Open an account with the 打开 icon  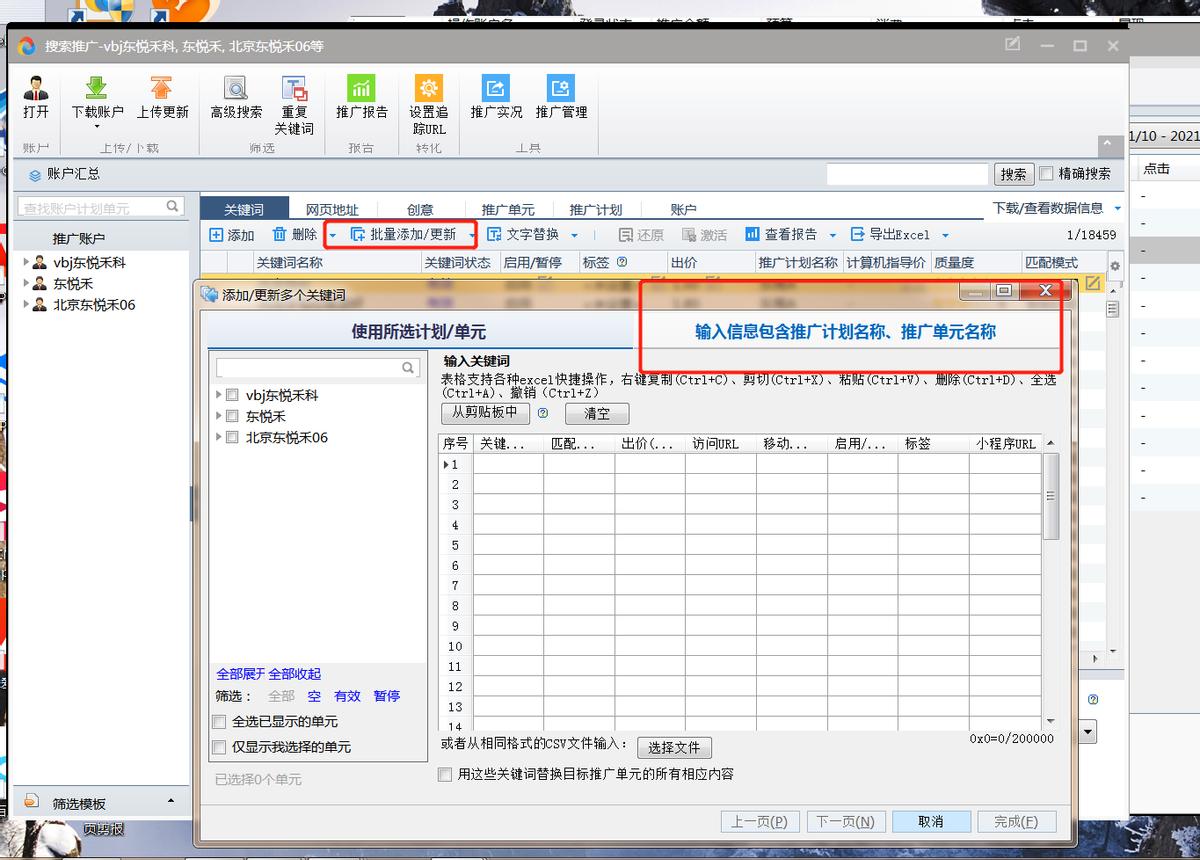click(x=36, y=98)
